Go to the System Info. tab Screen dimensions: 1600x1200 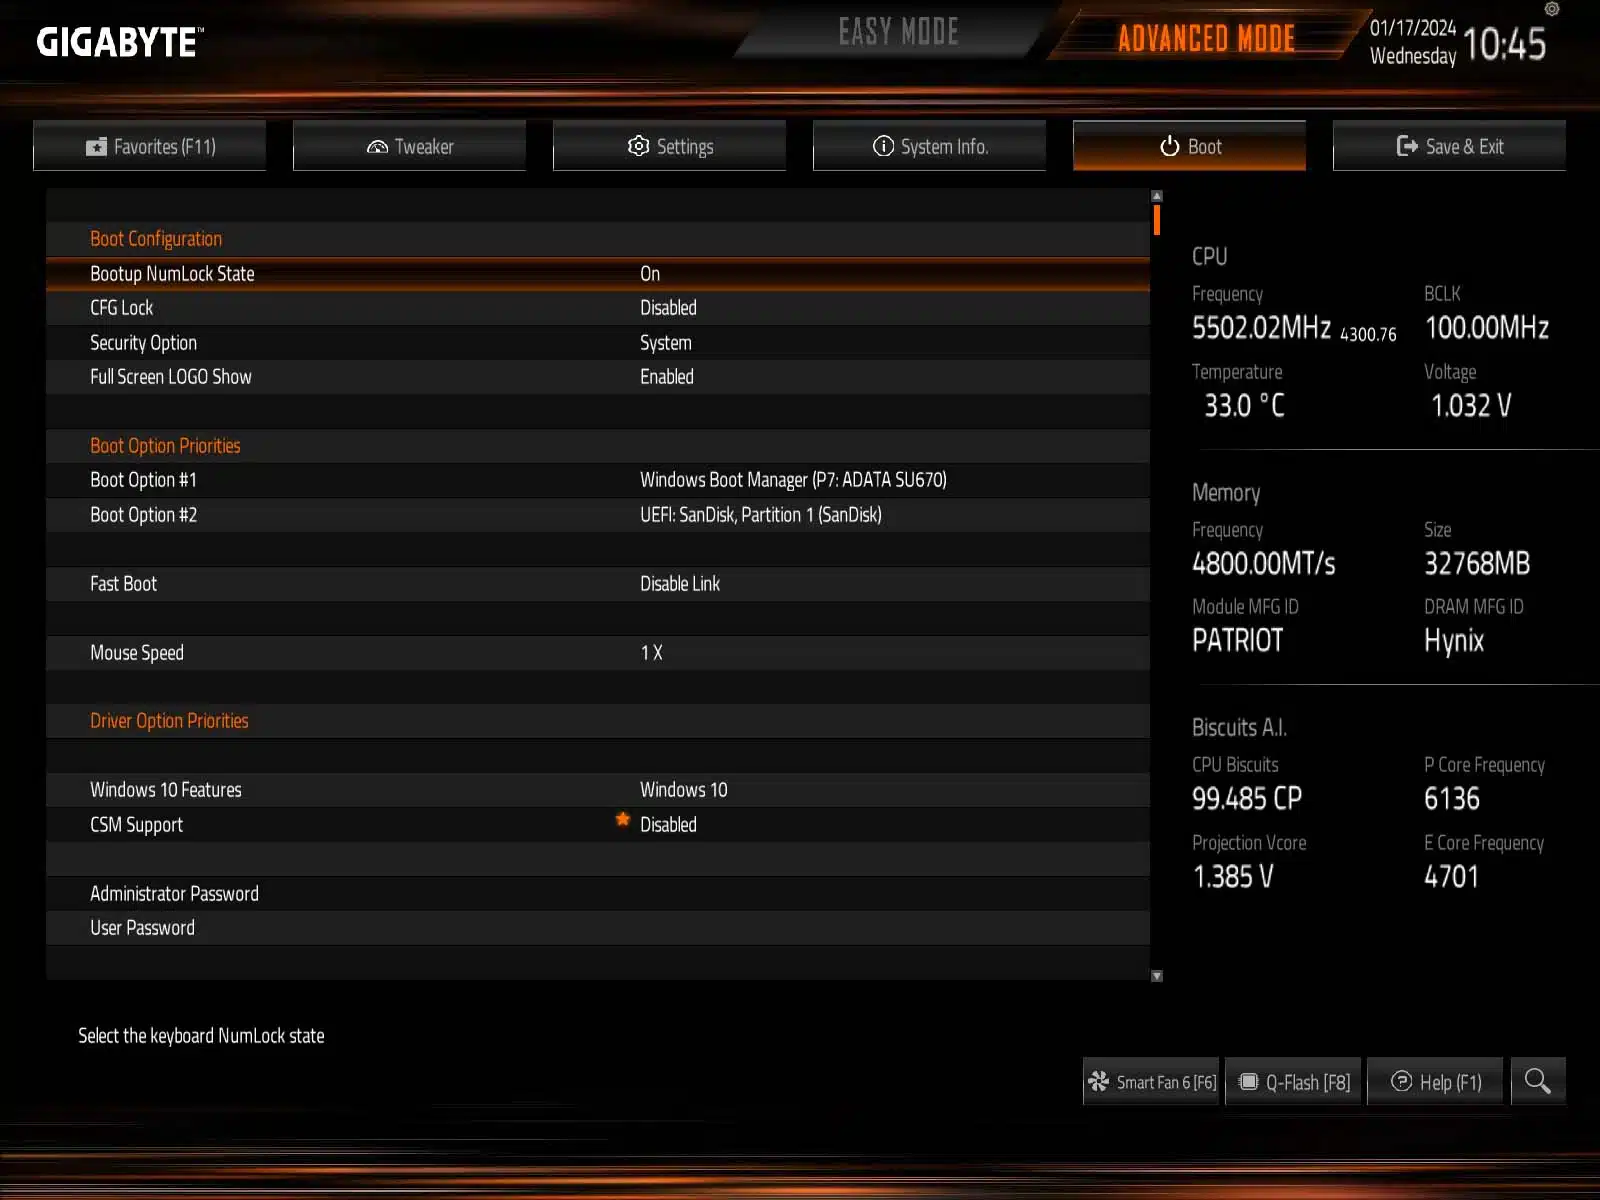pos(930,146)
